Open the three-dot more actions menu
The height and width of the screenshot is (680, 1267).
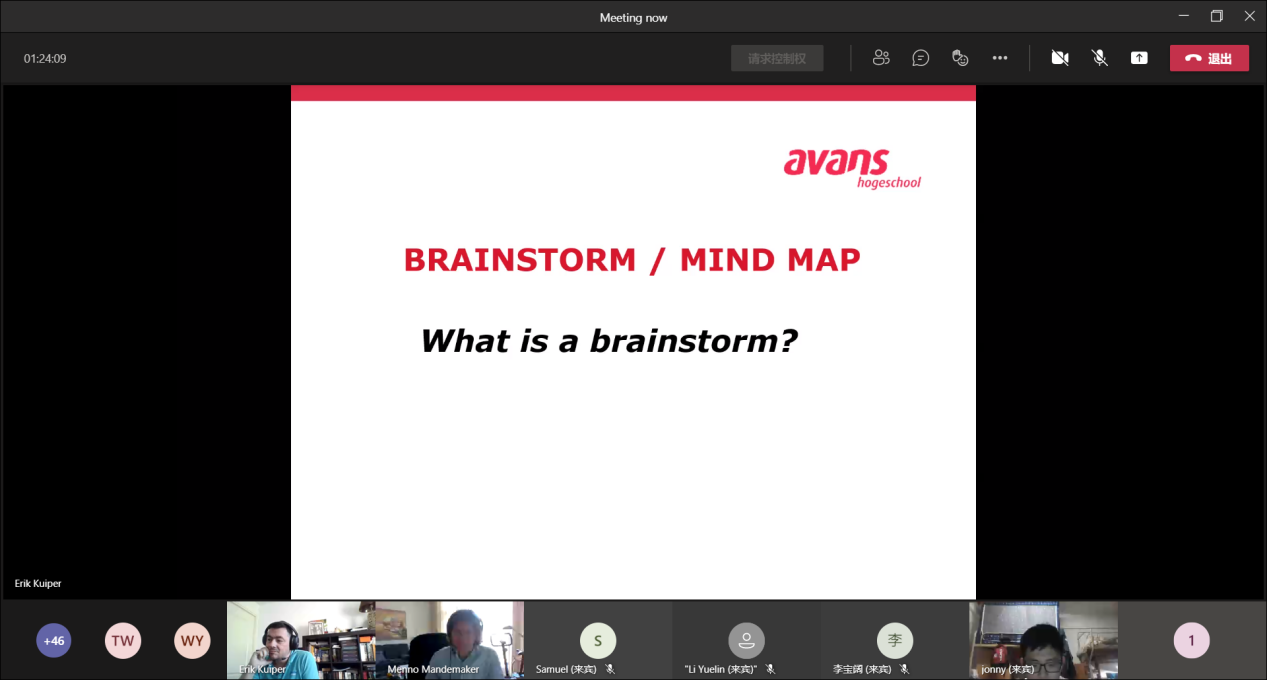[1000, 58]
